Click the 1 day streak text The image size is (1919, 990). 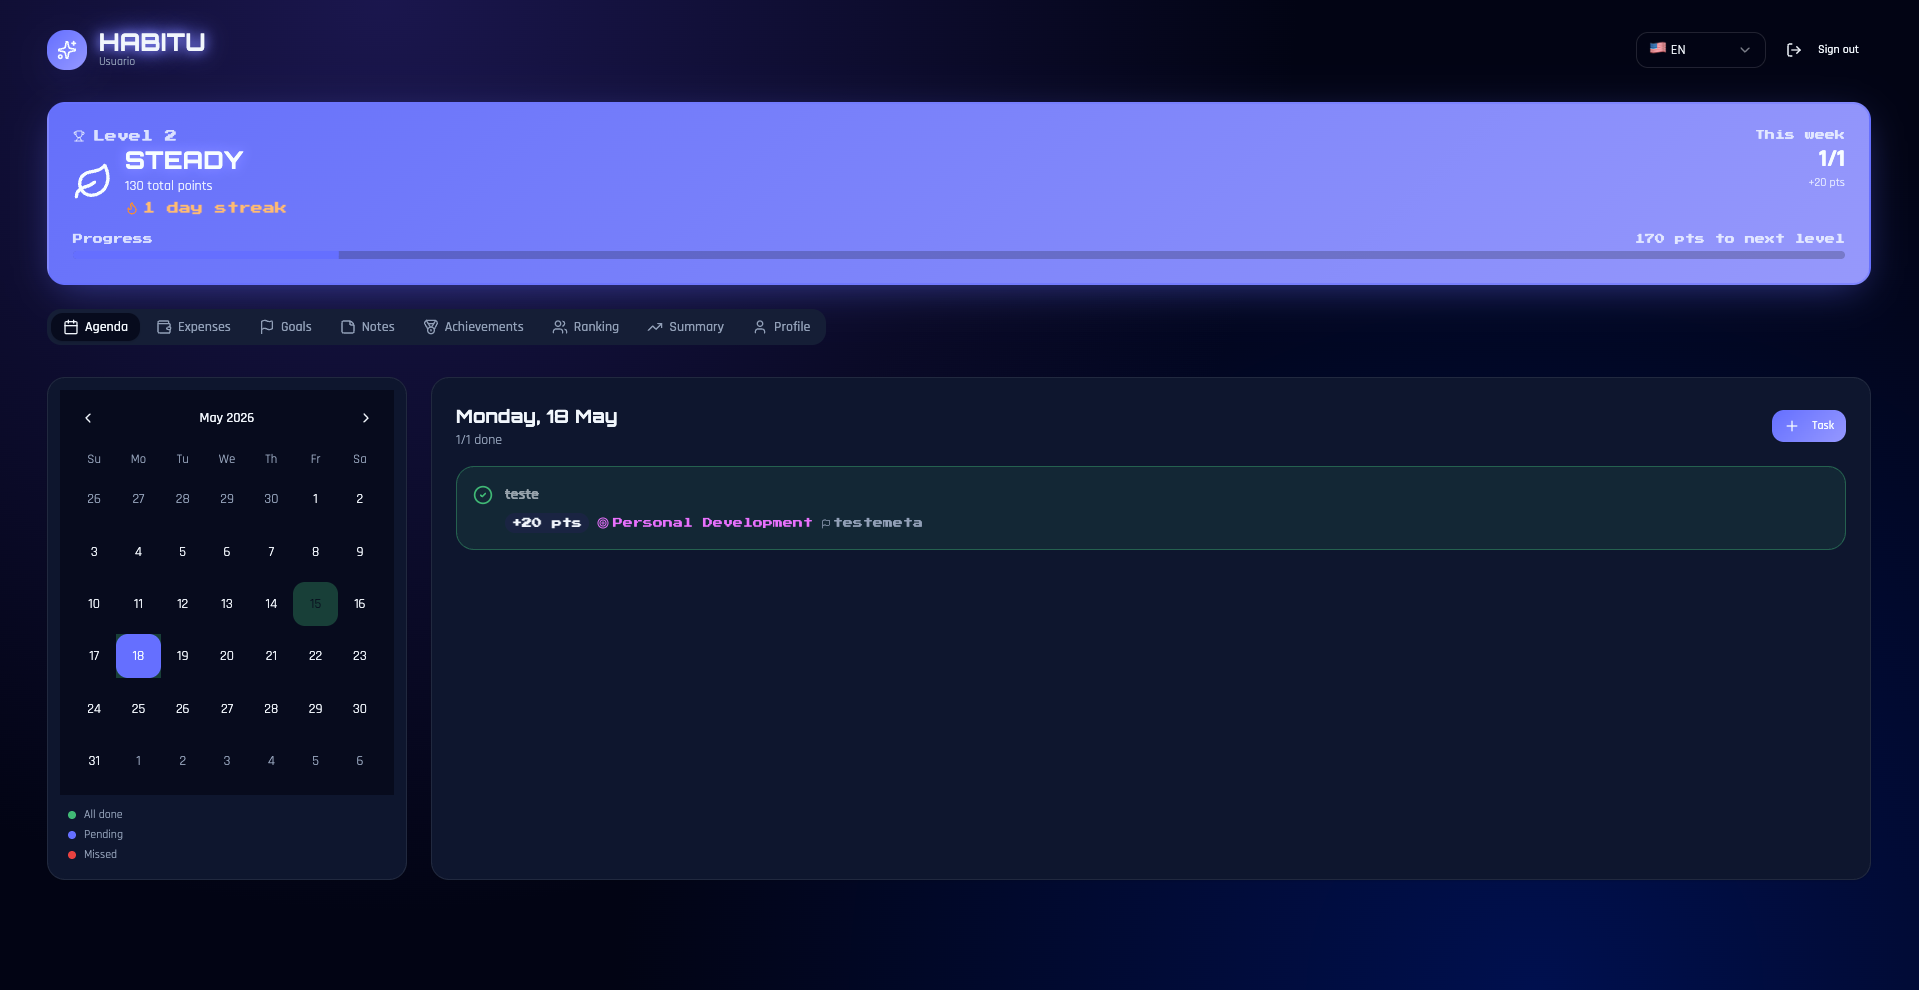click(215, 208)
